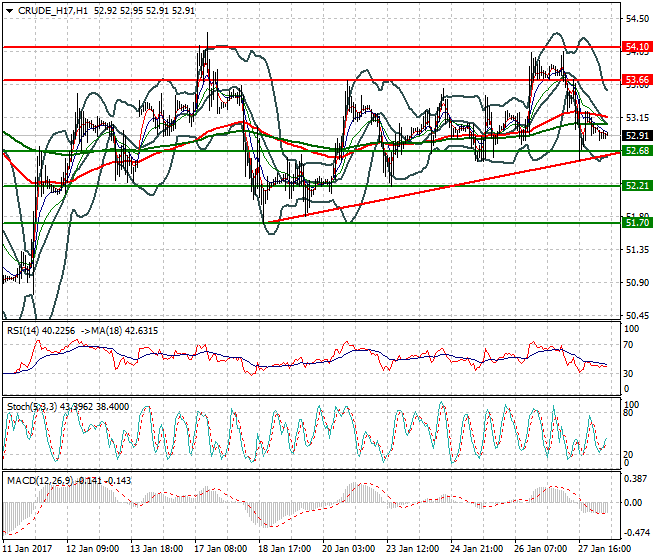Select the 53.15 price scale value
The height and width of the screenshot is (560, 660).
click(x=637, y=118)
